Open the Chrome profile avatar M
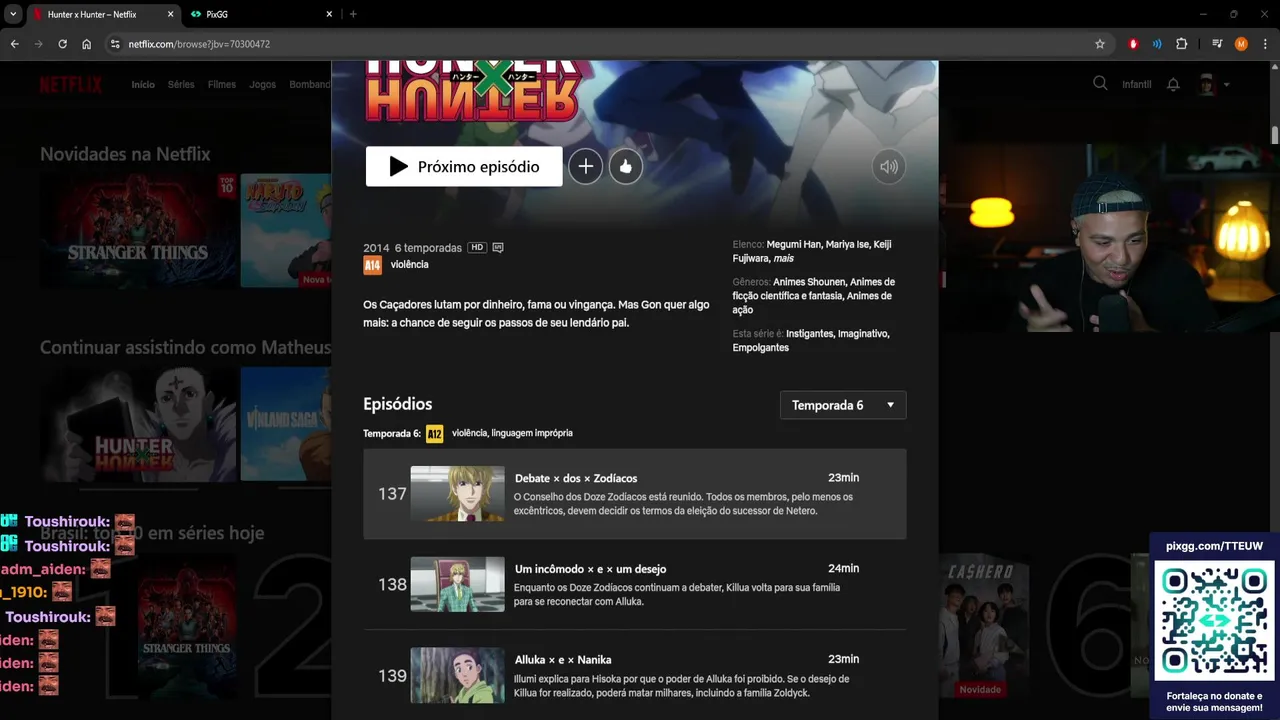This screenshot has width=1280, height=720. (1241, 44)
